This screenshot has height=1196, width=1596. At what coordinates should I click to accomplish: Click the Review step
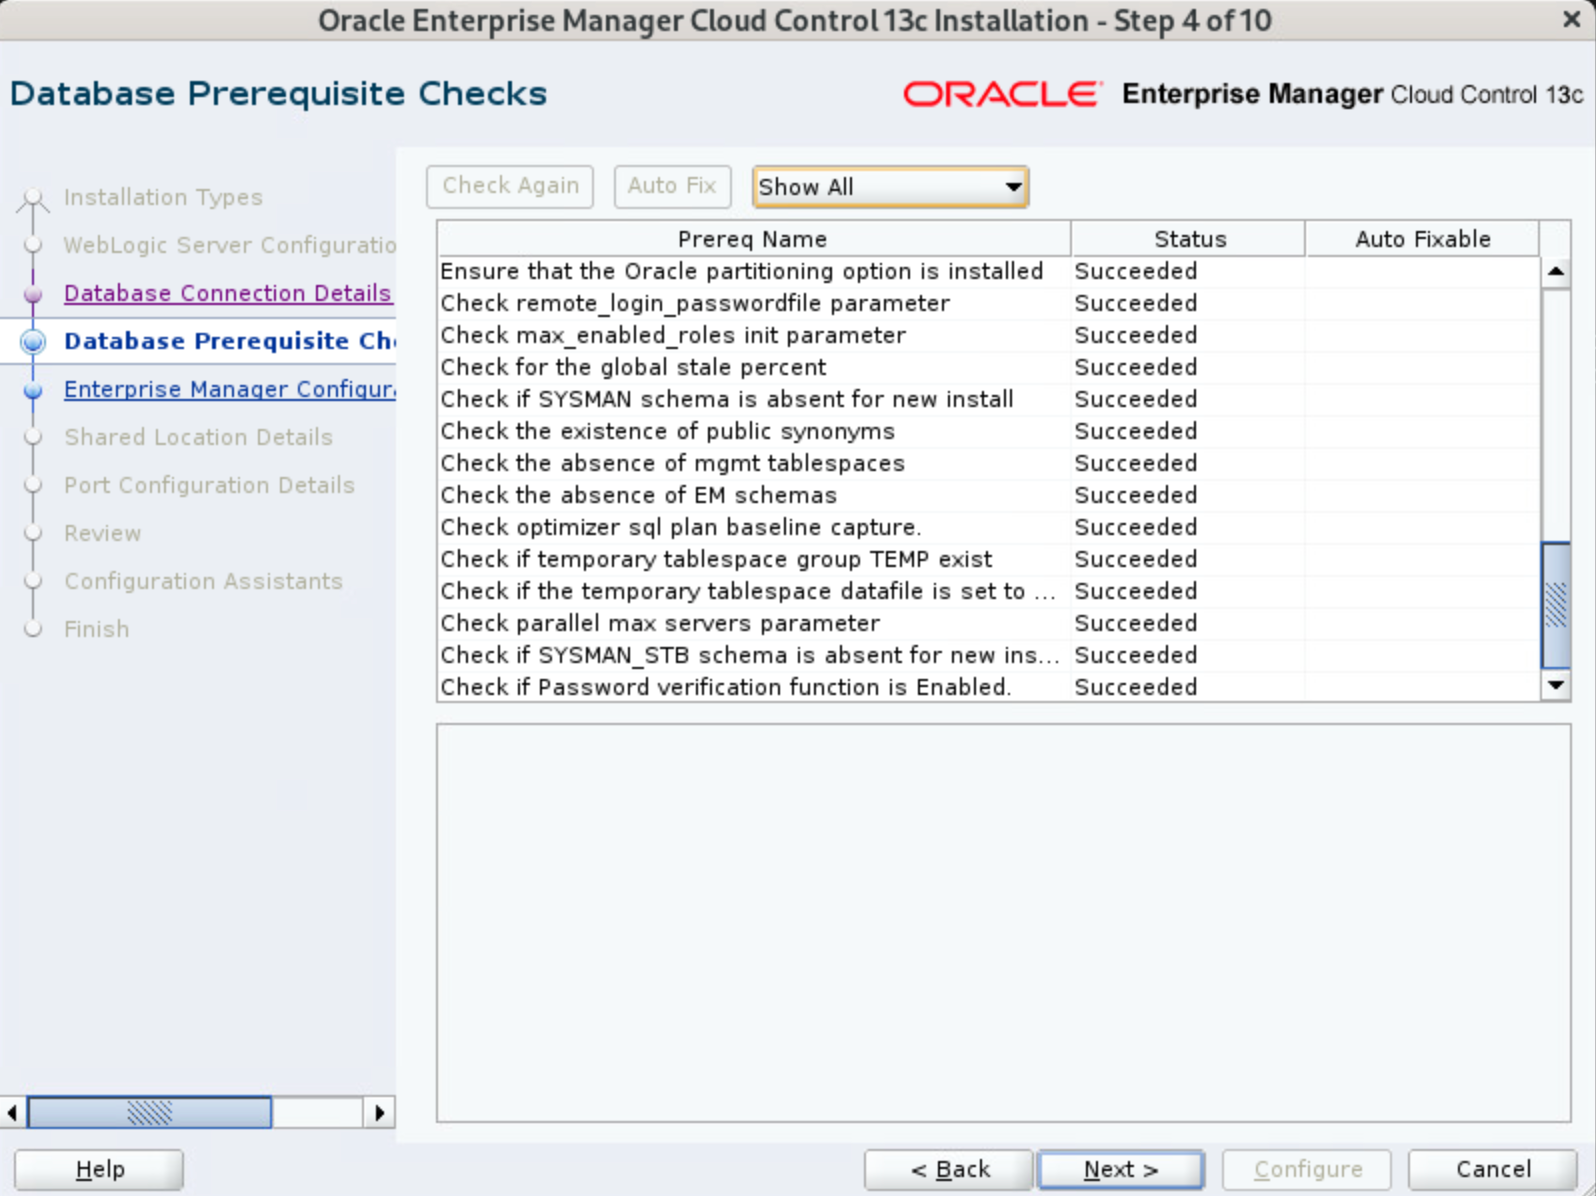point(102,533)
